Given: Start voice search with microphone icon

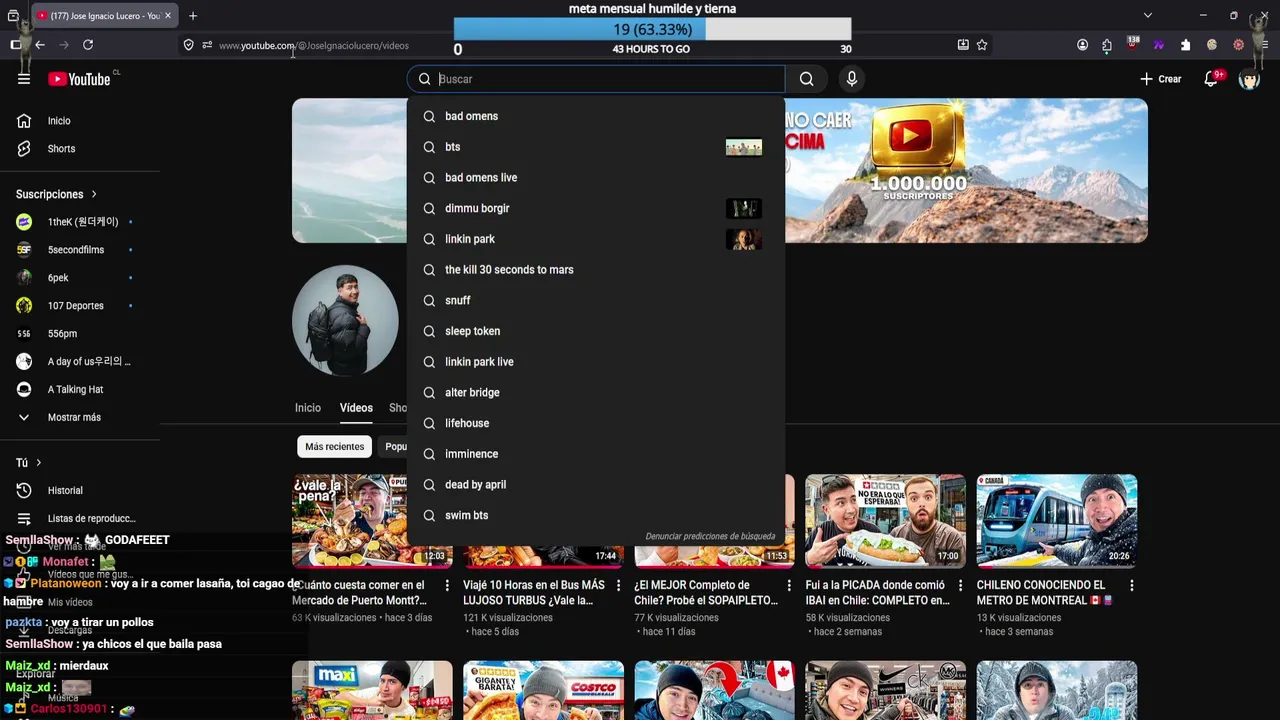Looking at the screenshot, I should [851, 79].
